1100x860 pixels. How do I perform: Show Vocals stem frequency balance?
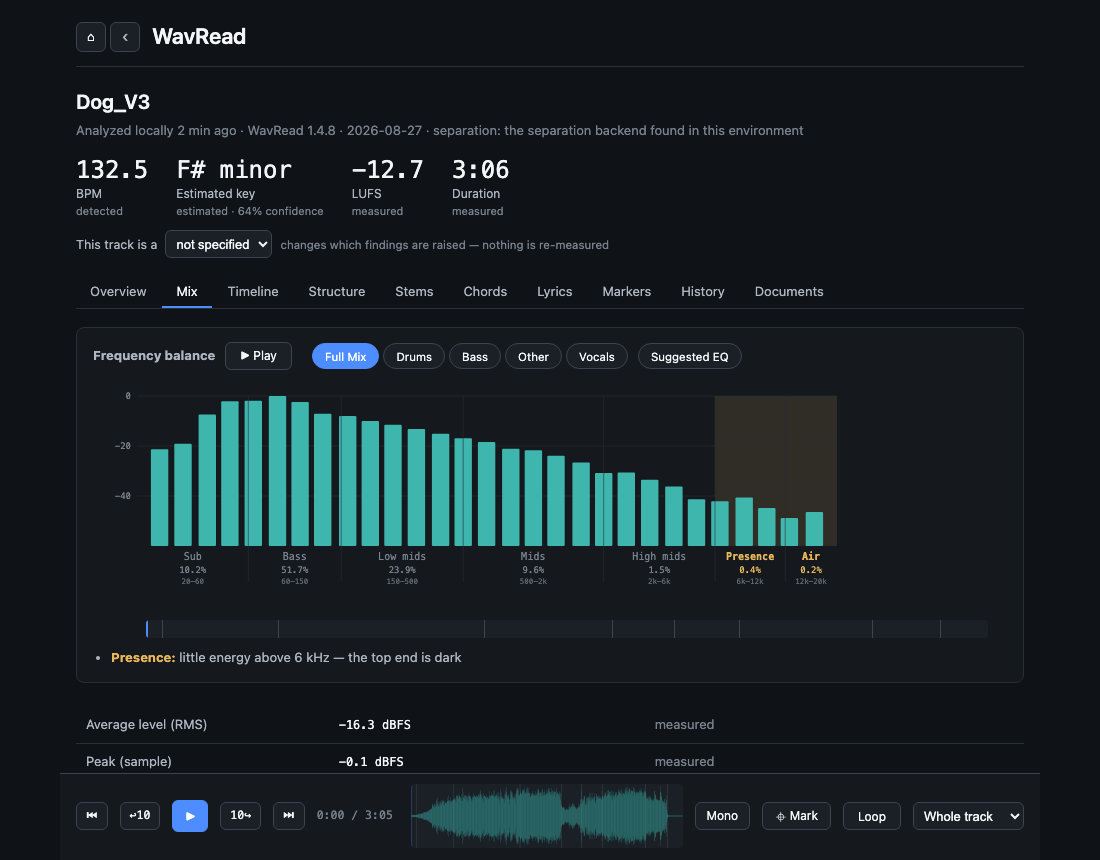(x=596, y=357)
